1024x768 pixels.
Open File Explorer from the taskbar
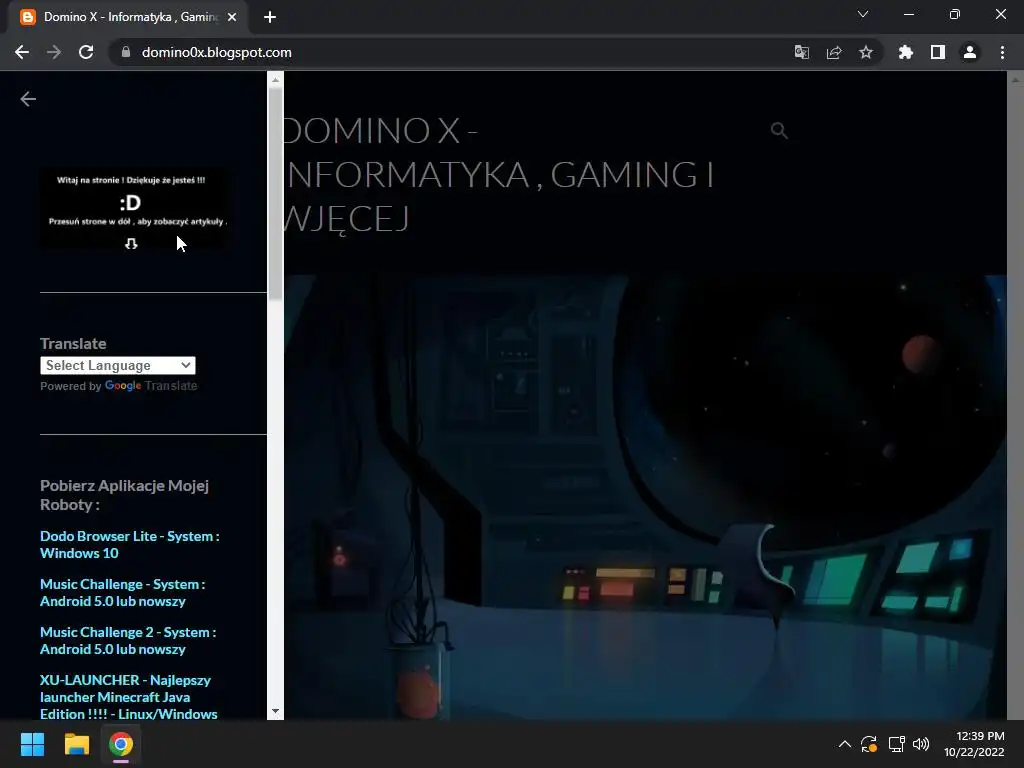76,744
